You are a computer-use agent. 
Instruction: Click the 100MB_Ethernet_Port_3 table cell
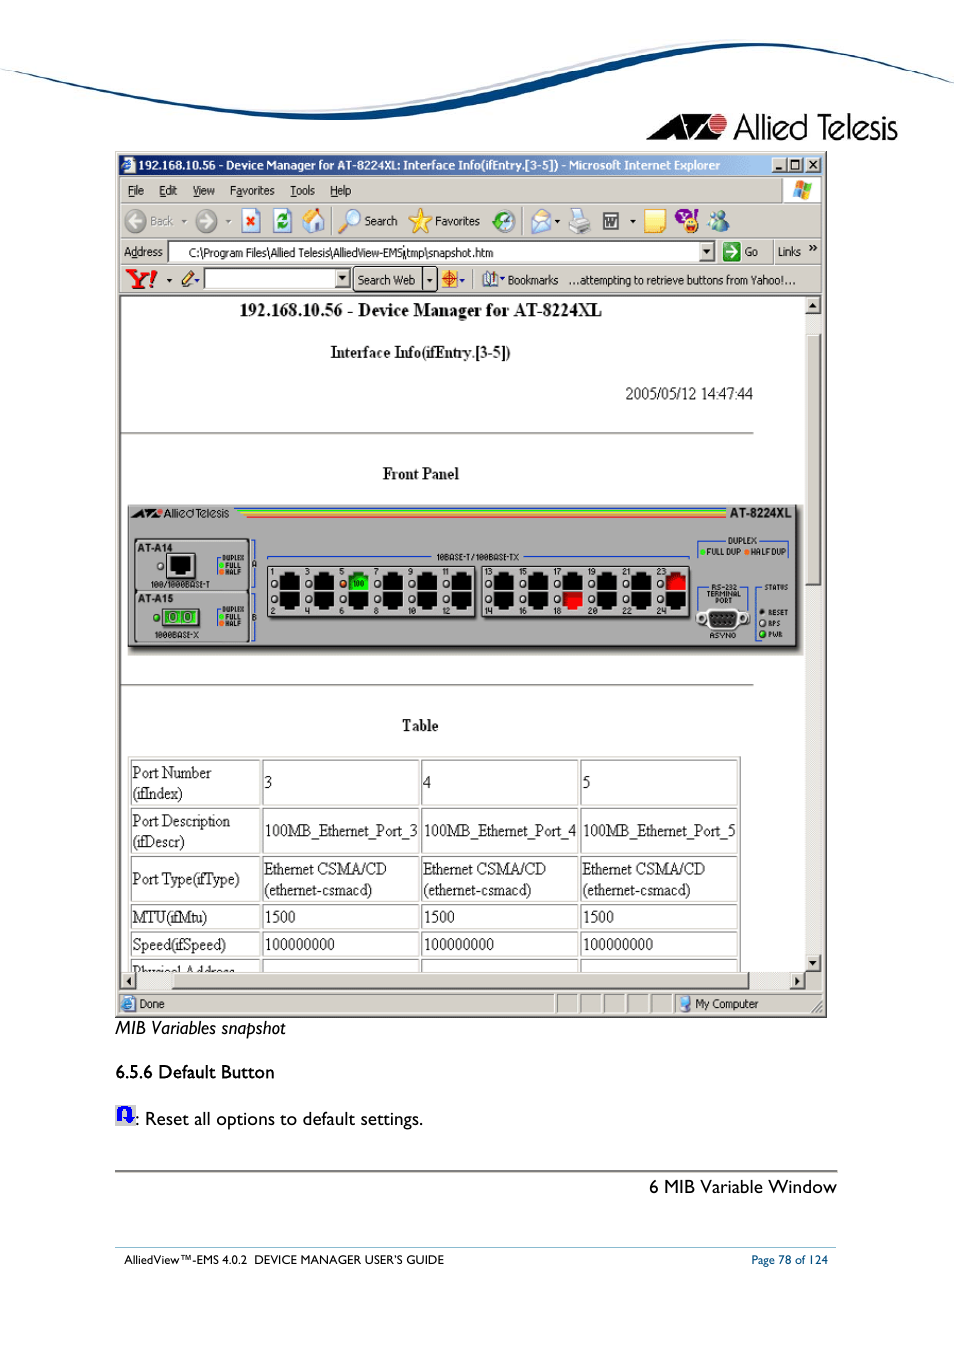click(340, 831)
